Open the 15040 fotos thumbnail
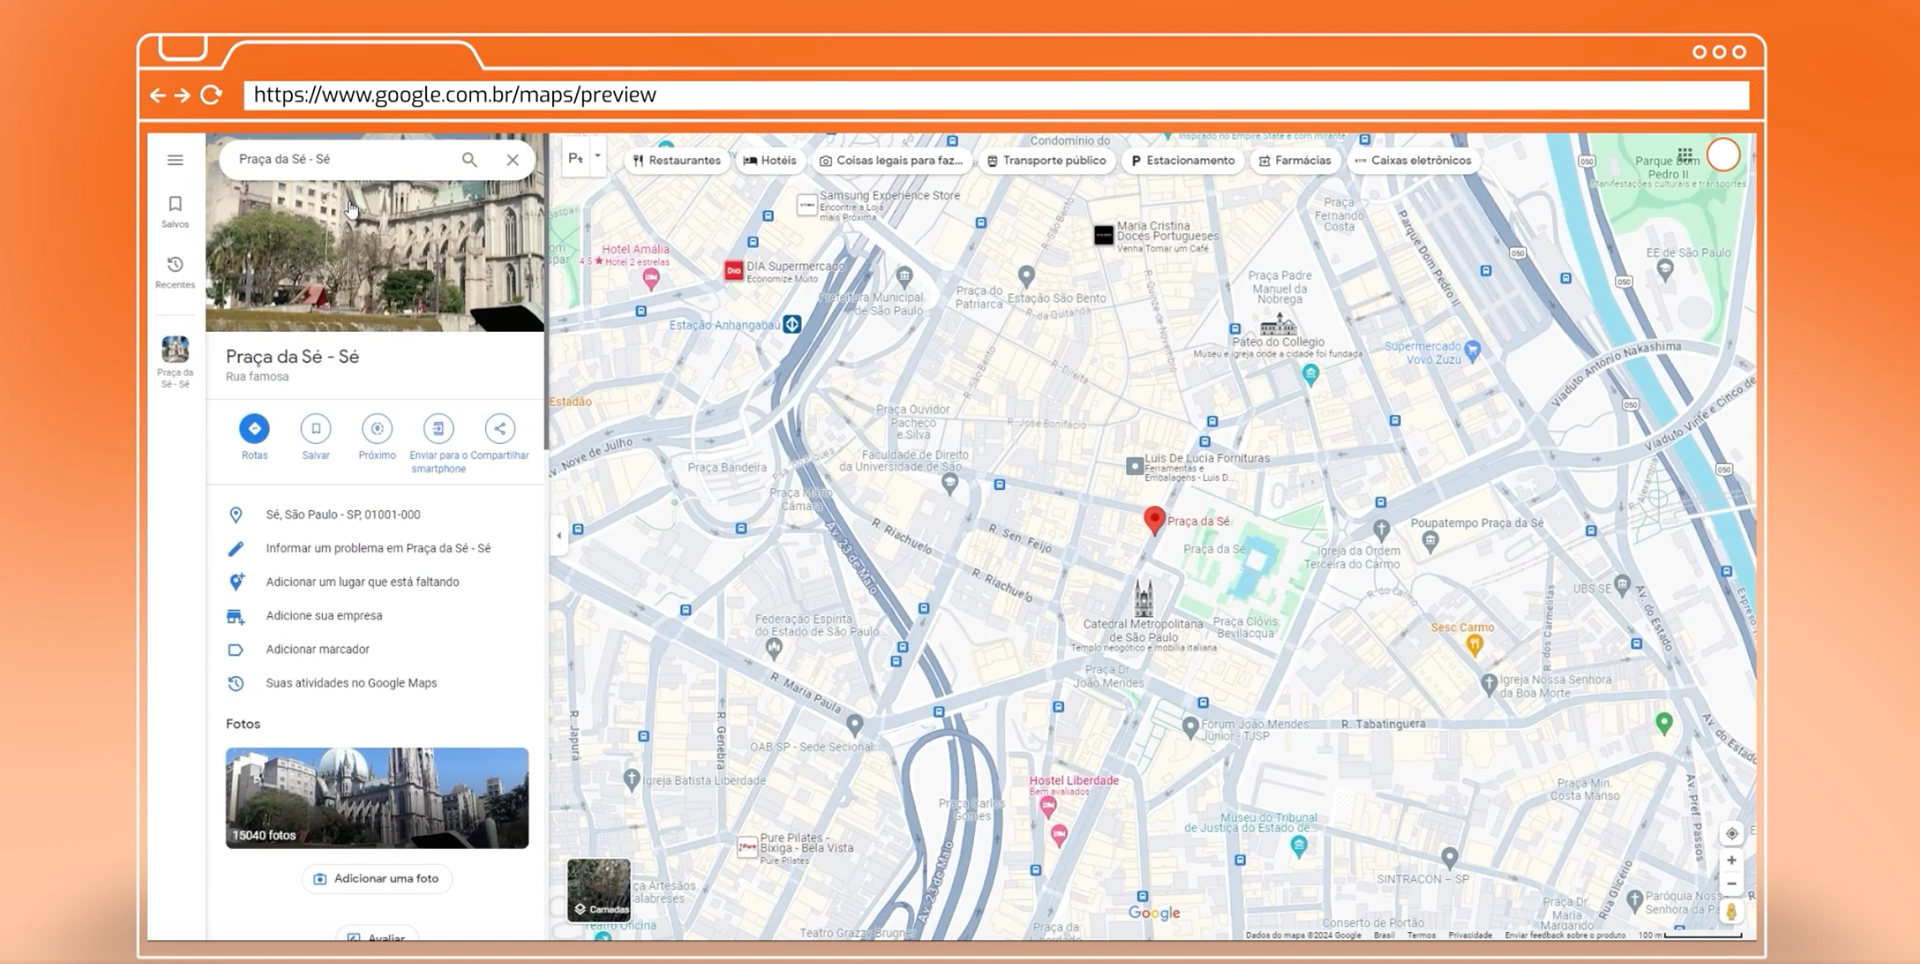 tap(377, 798)
